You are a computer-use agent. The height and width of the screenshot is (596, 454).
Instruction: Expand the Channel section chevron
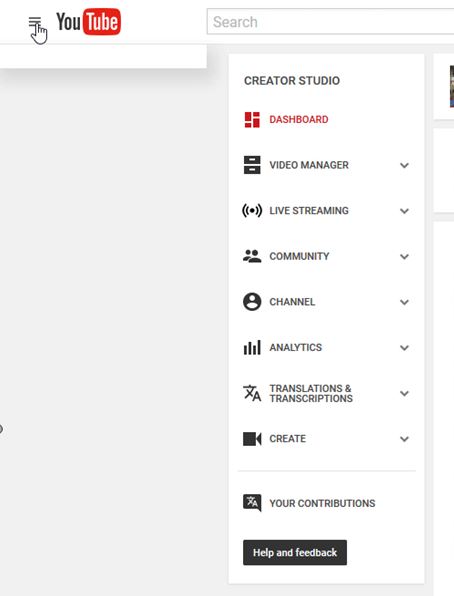click(x=404, y=302)
